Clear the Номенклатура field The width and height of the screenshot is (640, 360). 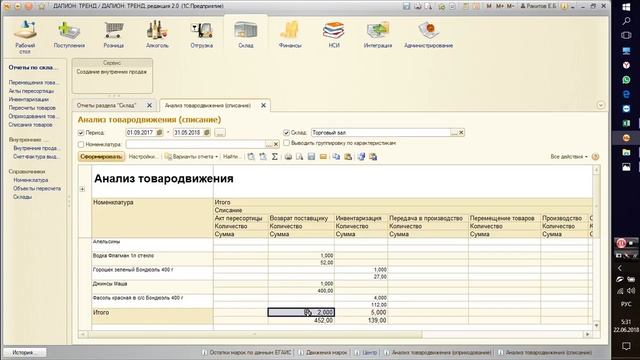276,144
